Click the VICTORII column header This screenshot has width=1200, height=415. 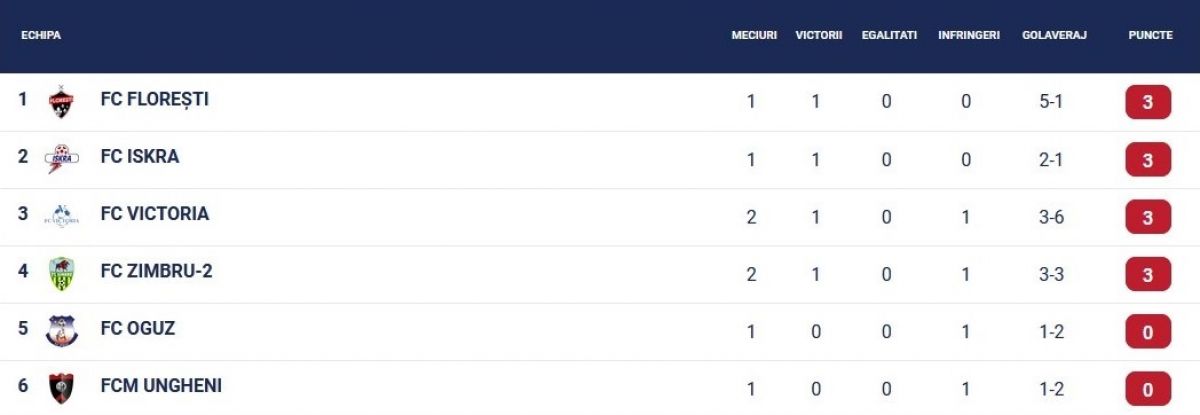(x=819, y=35)
